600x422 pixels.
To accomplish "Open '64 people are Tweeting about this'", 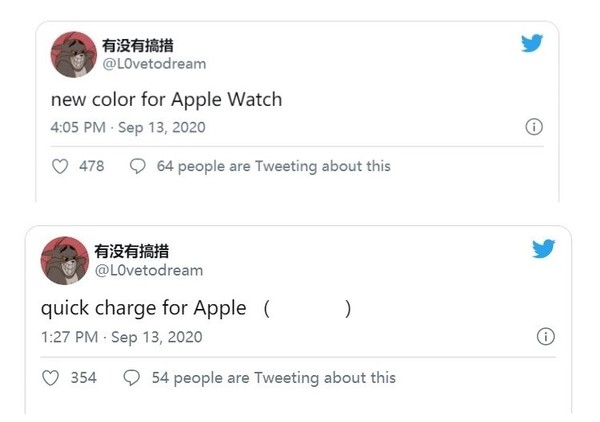I will pos(273,166).
